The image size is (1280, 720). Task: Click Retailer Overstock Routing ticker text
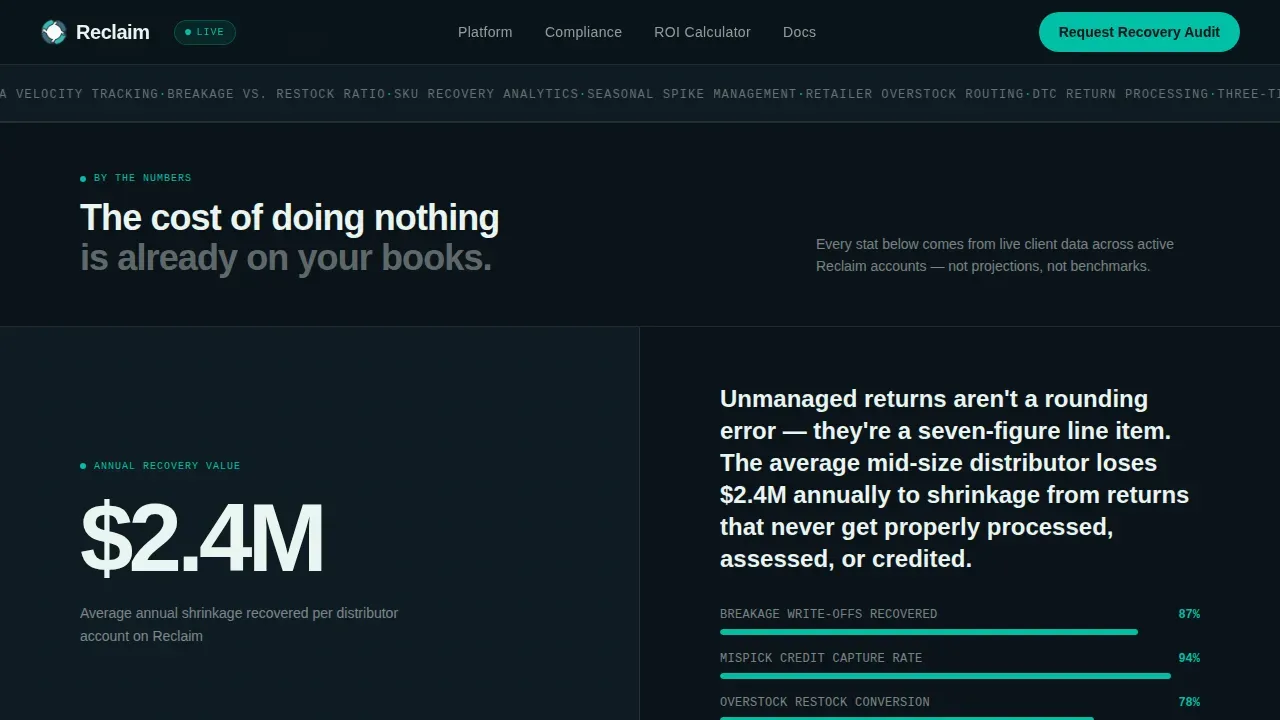click(915, 94)
